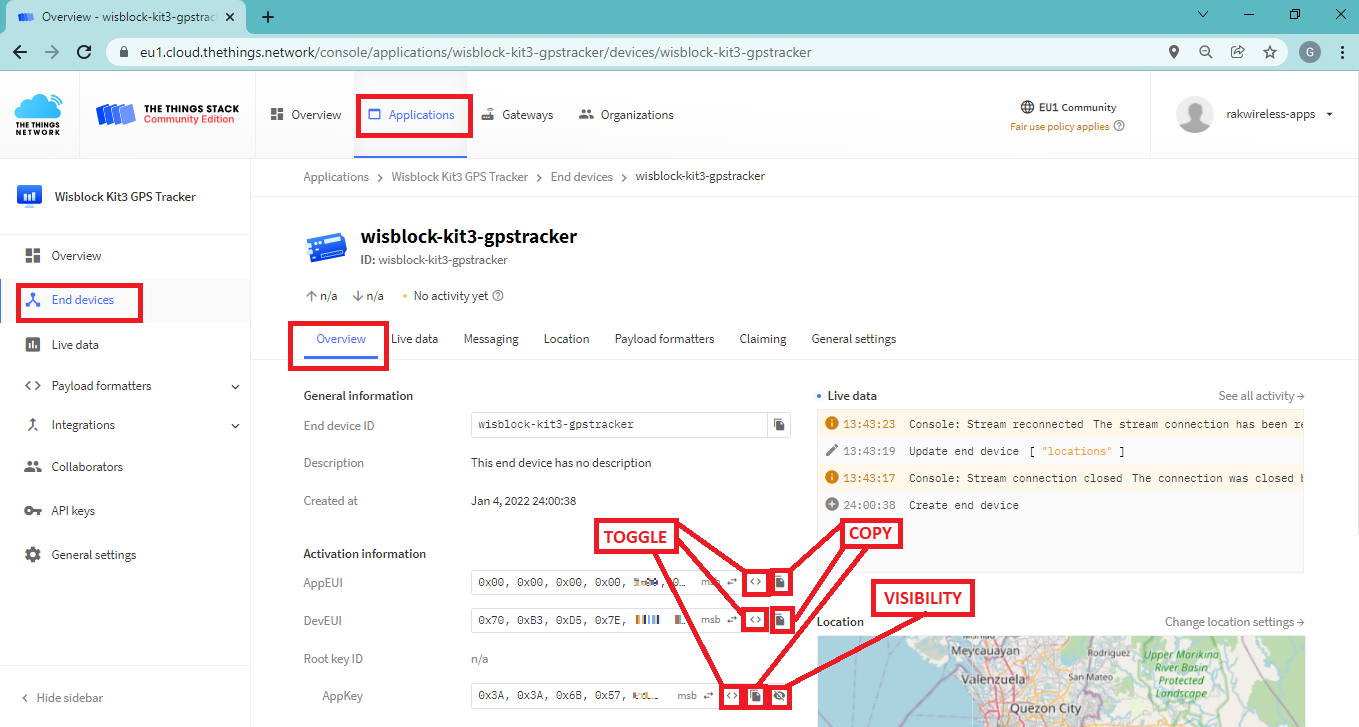Toggle AppEUI array formatting
1359x727 pixels.
[756, 582]
